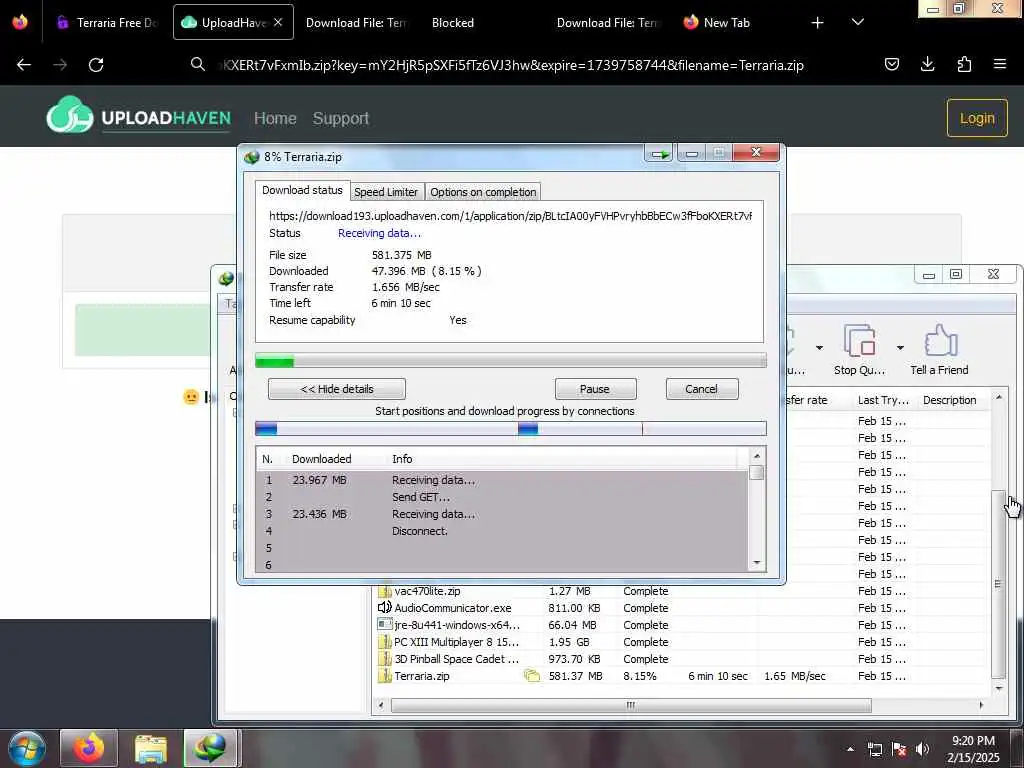This screenshot has height=768, width=1024.
Task: Show hidden tray icons arrow
Action: (x=850, y=749)
